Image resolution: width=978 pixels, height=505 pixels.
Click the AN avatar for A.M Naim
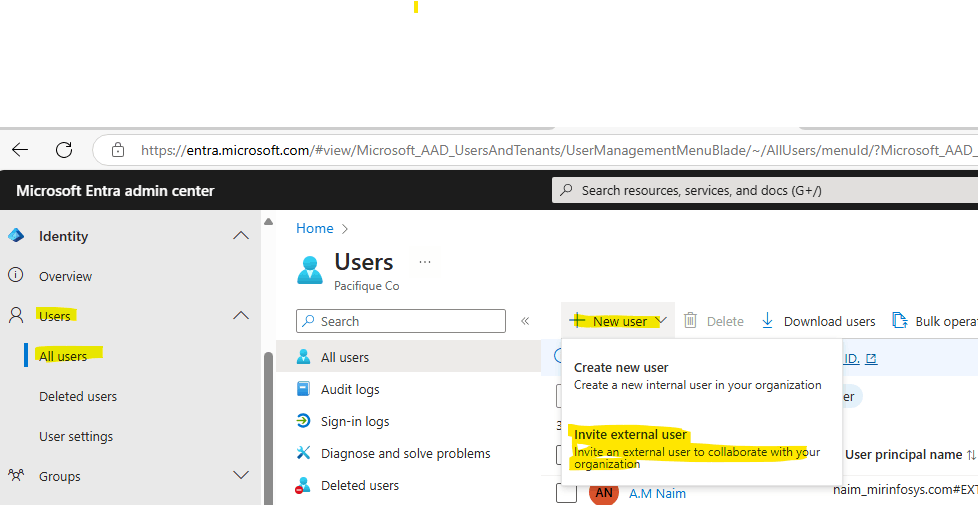pos(604,492)
